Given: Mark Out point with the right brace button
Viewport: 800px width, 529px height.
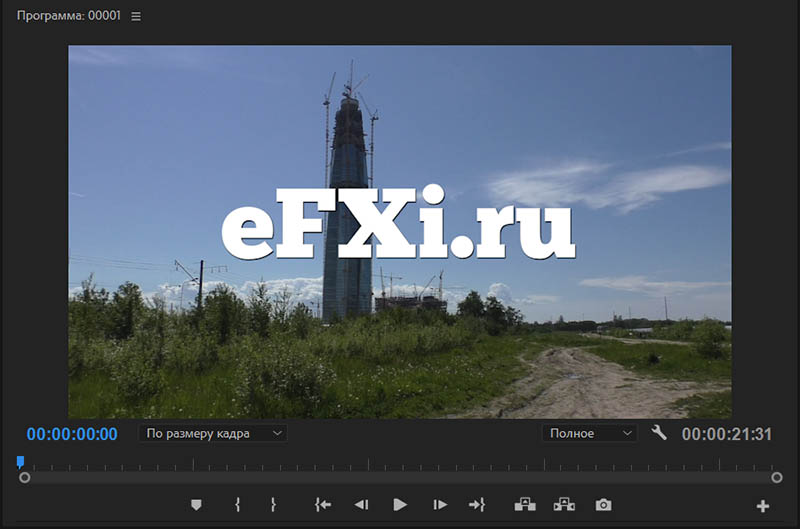Looking at the screenshot, I should pos(273,505).
